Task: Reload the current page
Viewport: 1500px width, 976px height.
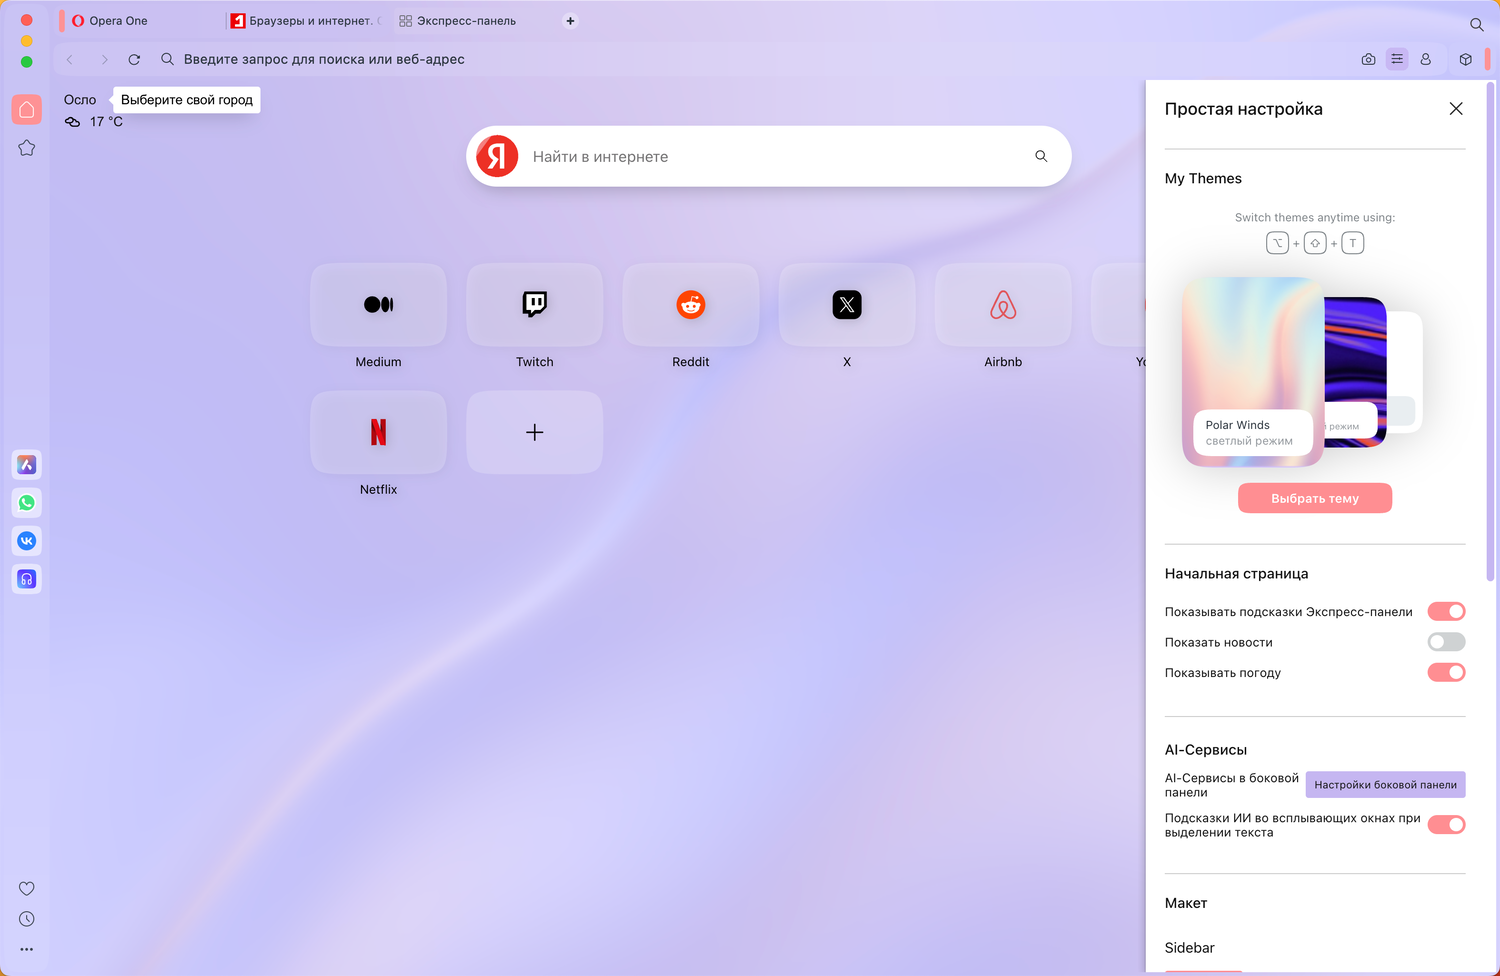Action: tap(134, 59)
